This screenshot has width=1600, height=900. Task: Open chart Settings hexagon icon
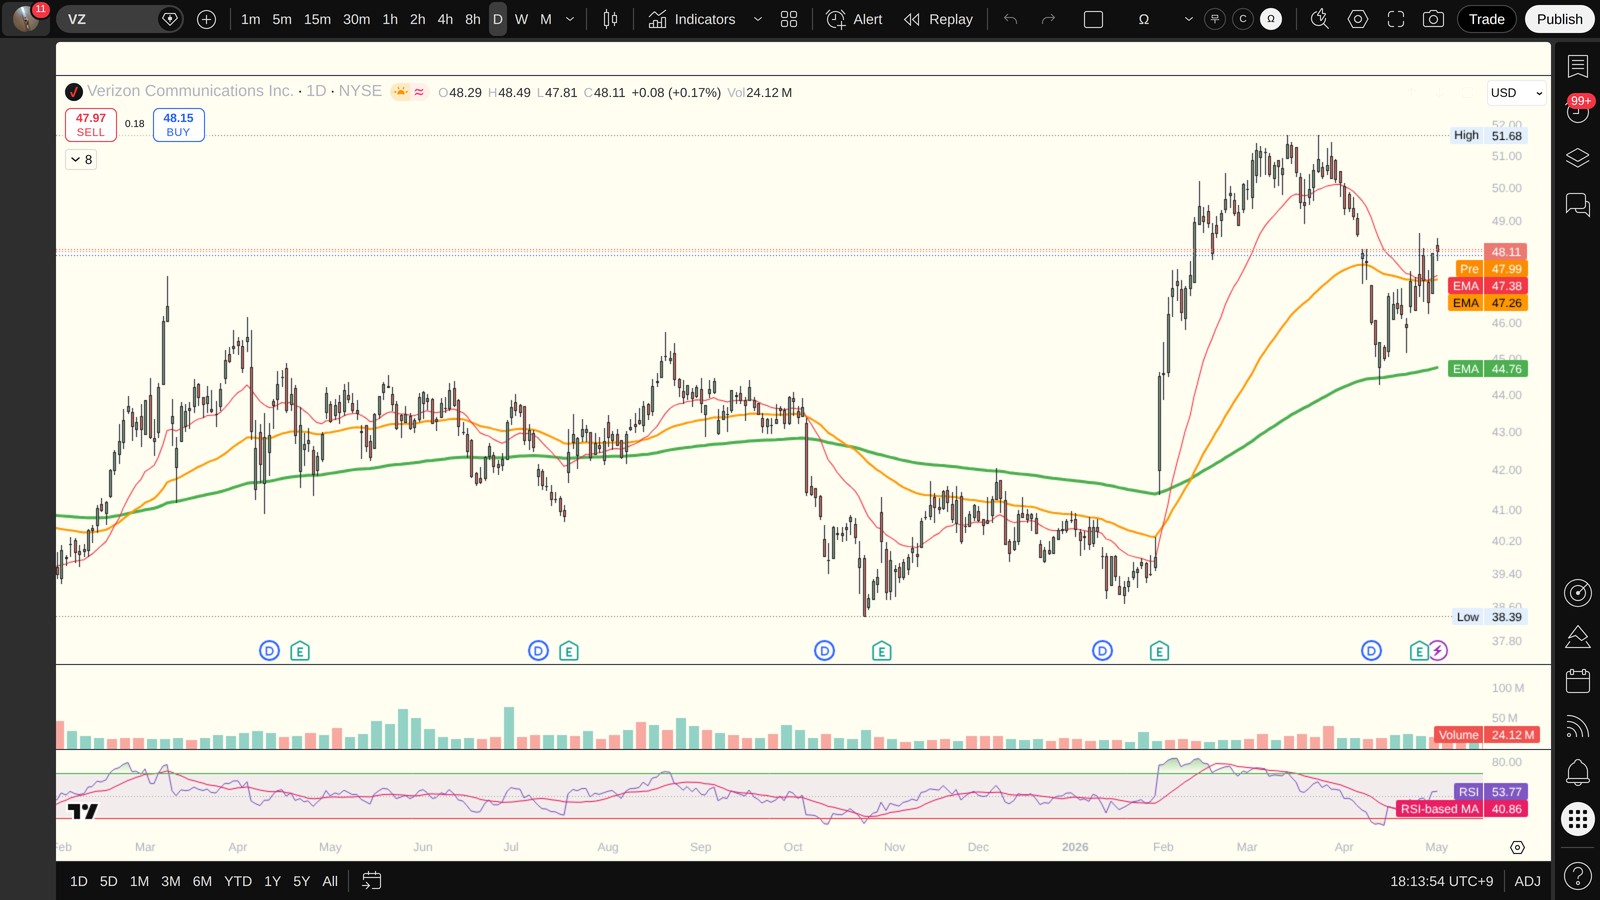point(1358,19)
